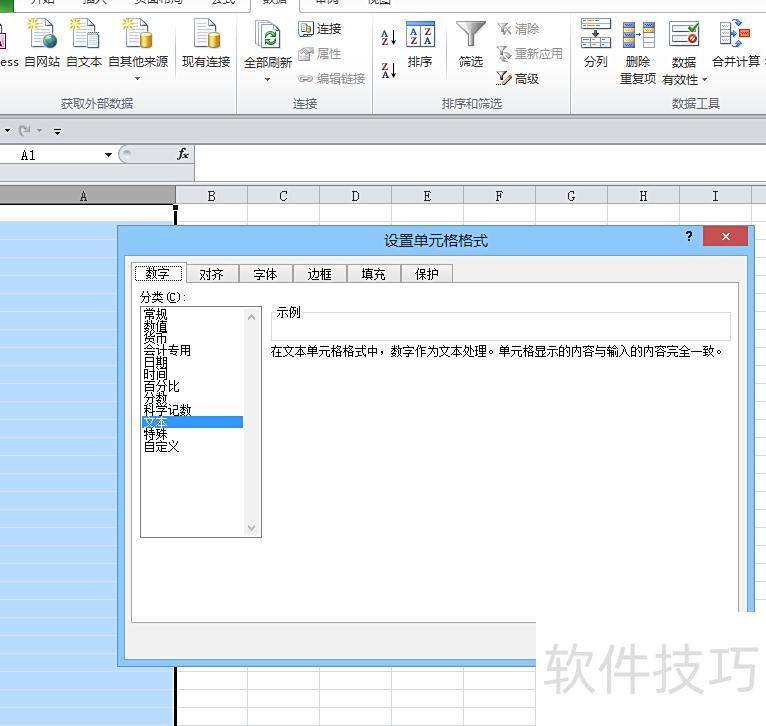Customize quick access toolbar dropdown
766x726 pixels.
coord(58,131)
